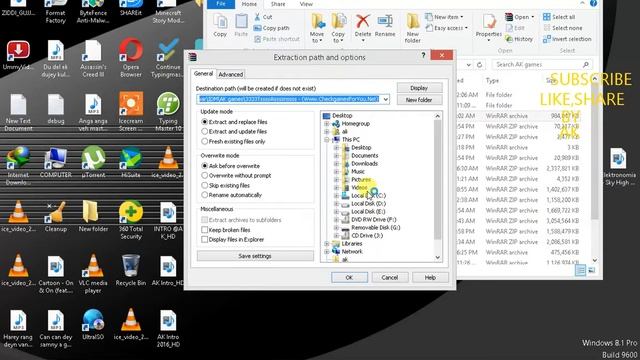
Task: Click the Cut icon in Explorer ribbon
Action: pyautogui.click(x=263, y=17)
